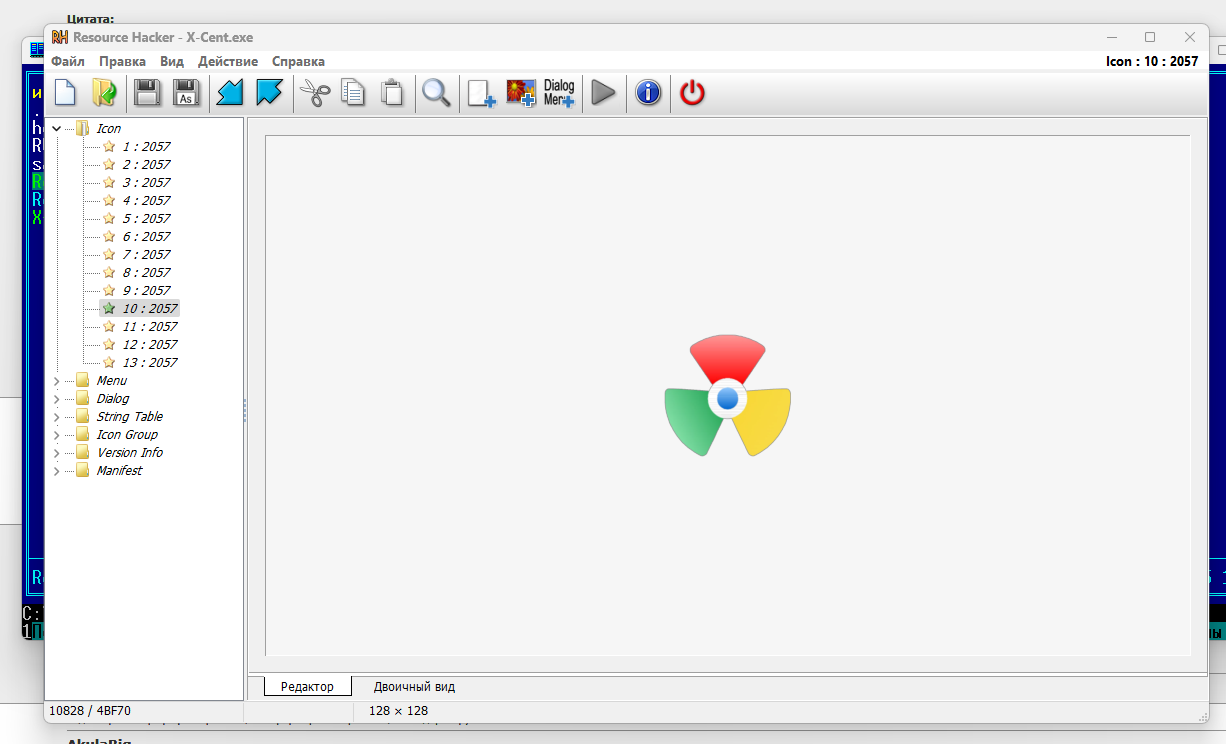Click the Icon : 10 : 2057 header label
Image resolution: width=1226 pixels, height=744 pixels.
[1151, 61]
